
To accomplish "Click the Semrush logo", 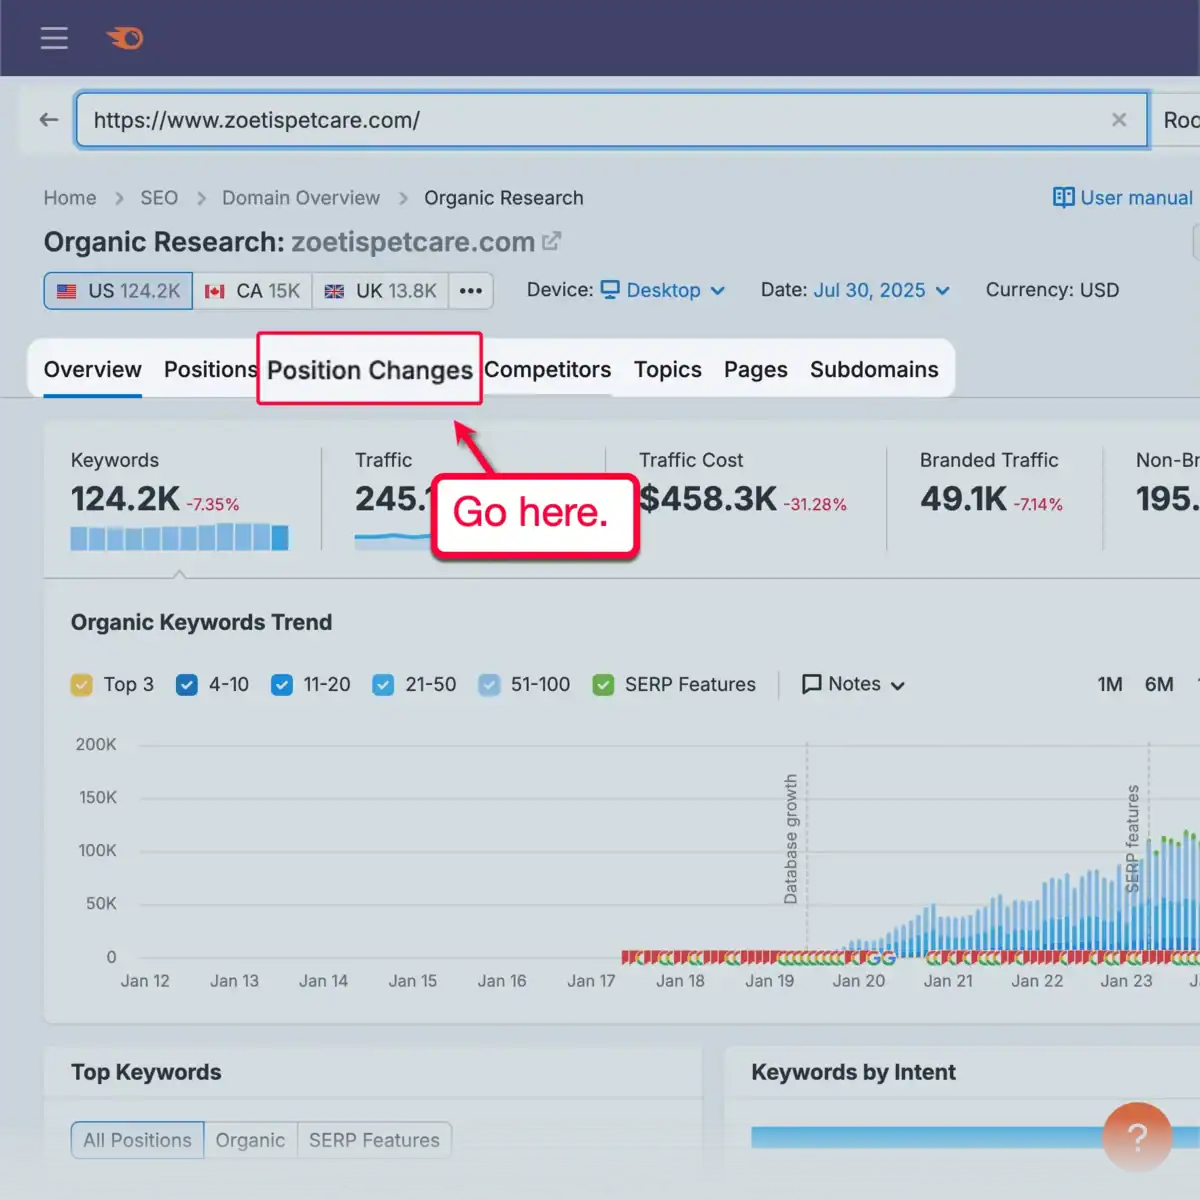I will pyautogui.click(x=123, y=38).
